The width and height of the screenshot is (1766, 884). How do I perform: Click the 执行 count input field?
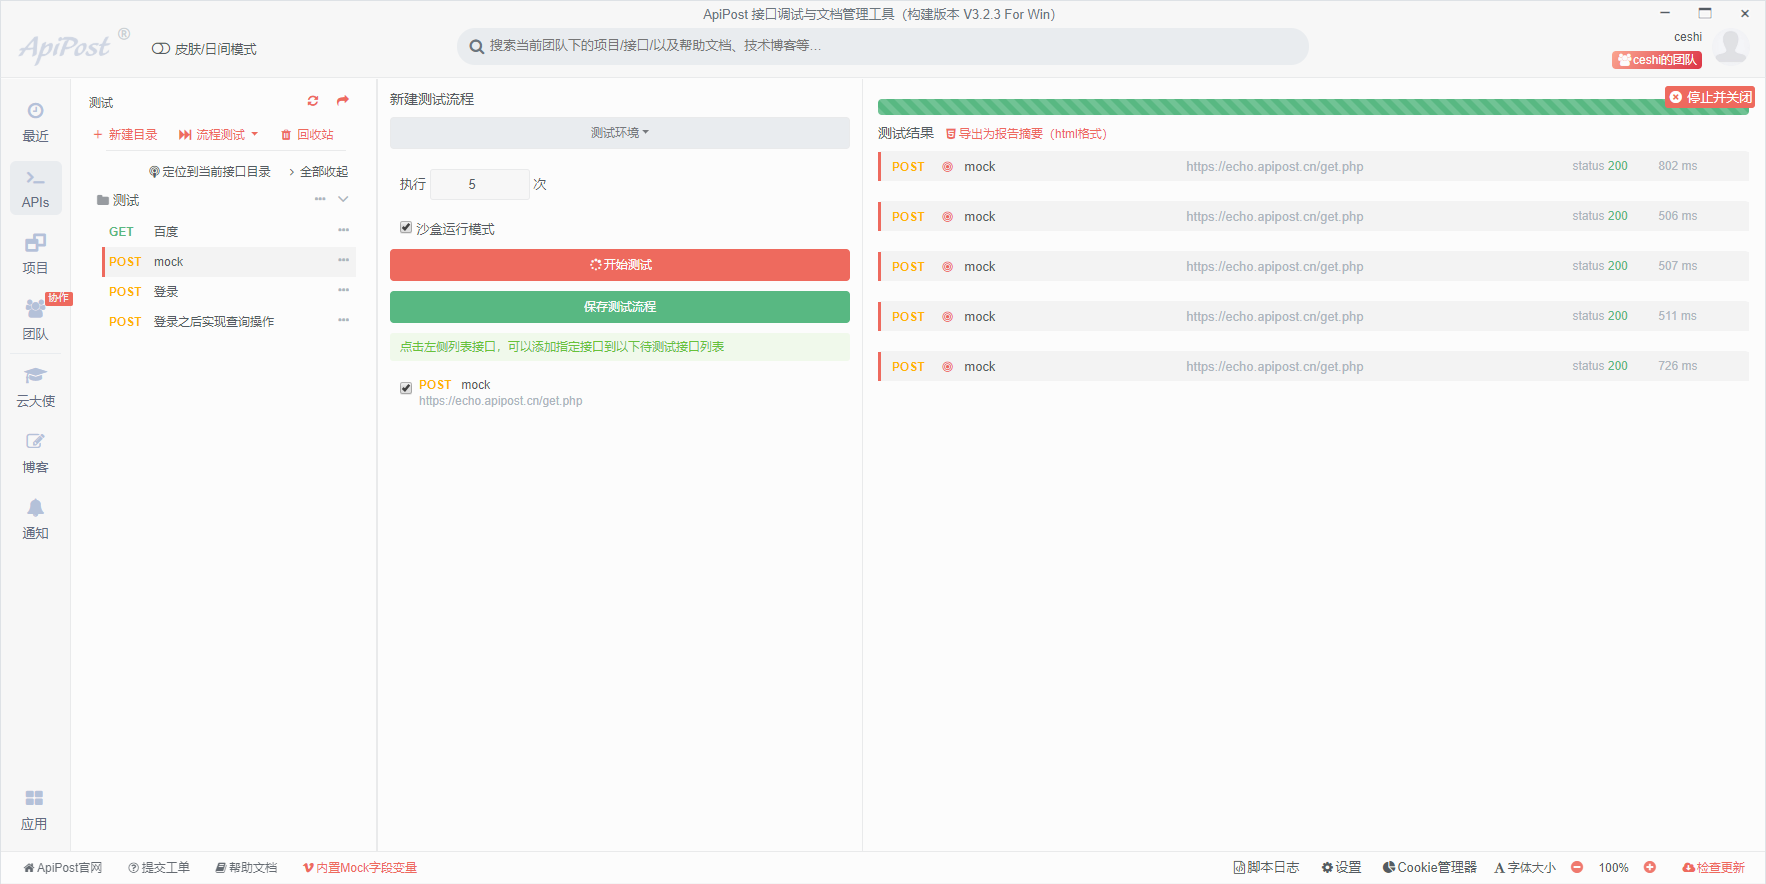point(479,184)
